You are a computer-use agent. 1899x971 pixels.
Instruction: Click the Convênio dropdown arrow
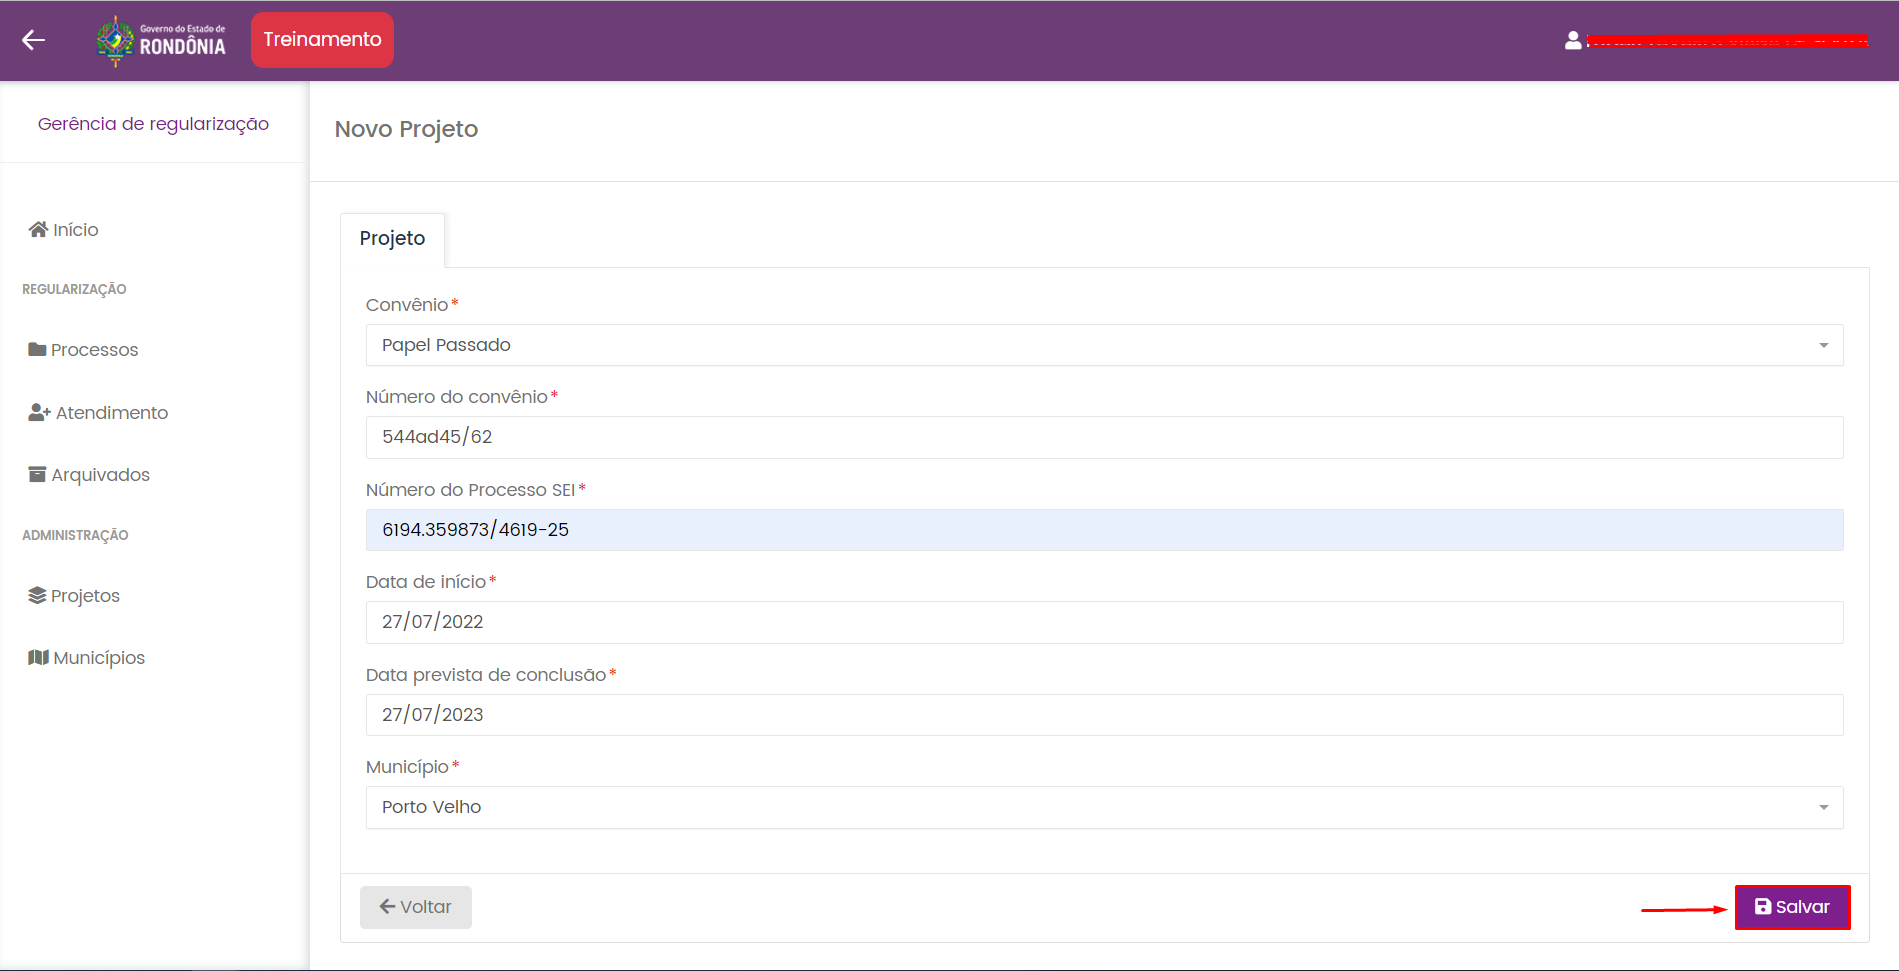pyautogui.click(x=1823, y=346)
